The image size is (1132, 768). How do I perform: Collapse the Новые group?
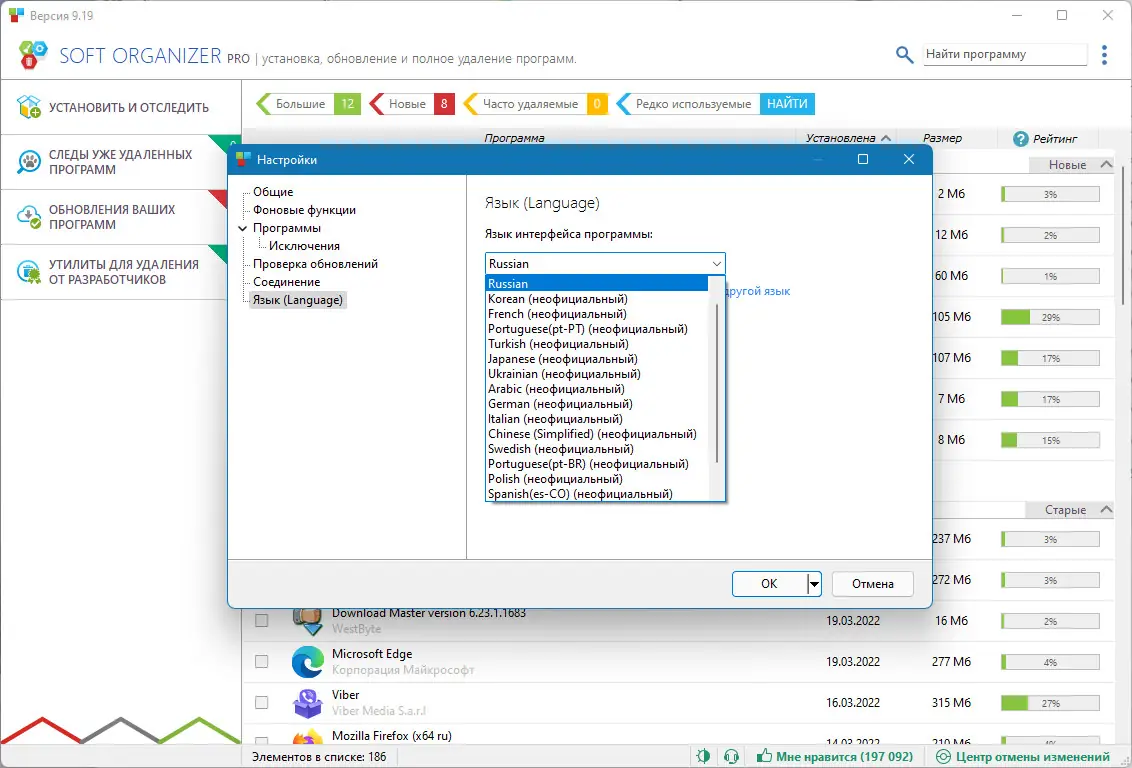coord(1106,165)
